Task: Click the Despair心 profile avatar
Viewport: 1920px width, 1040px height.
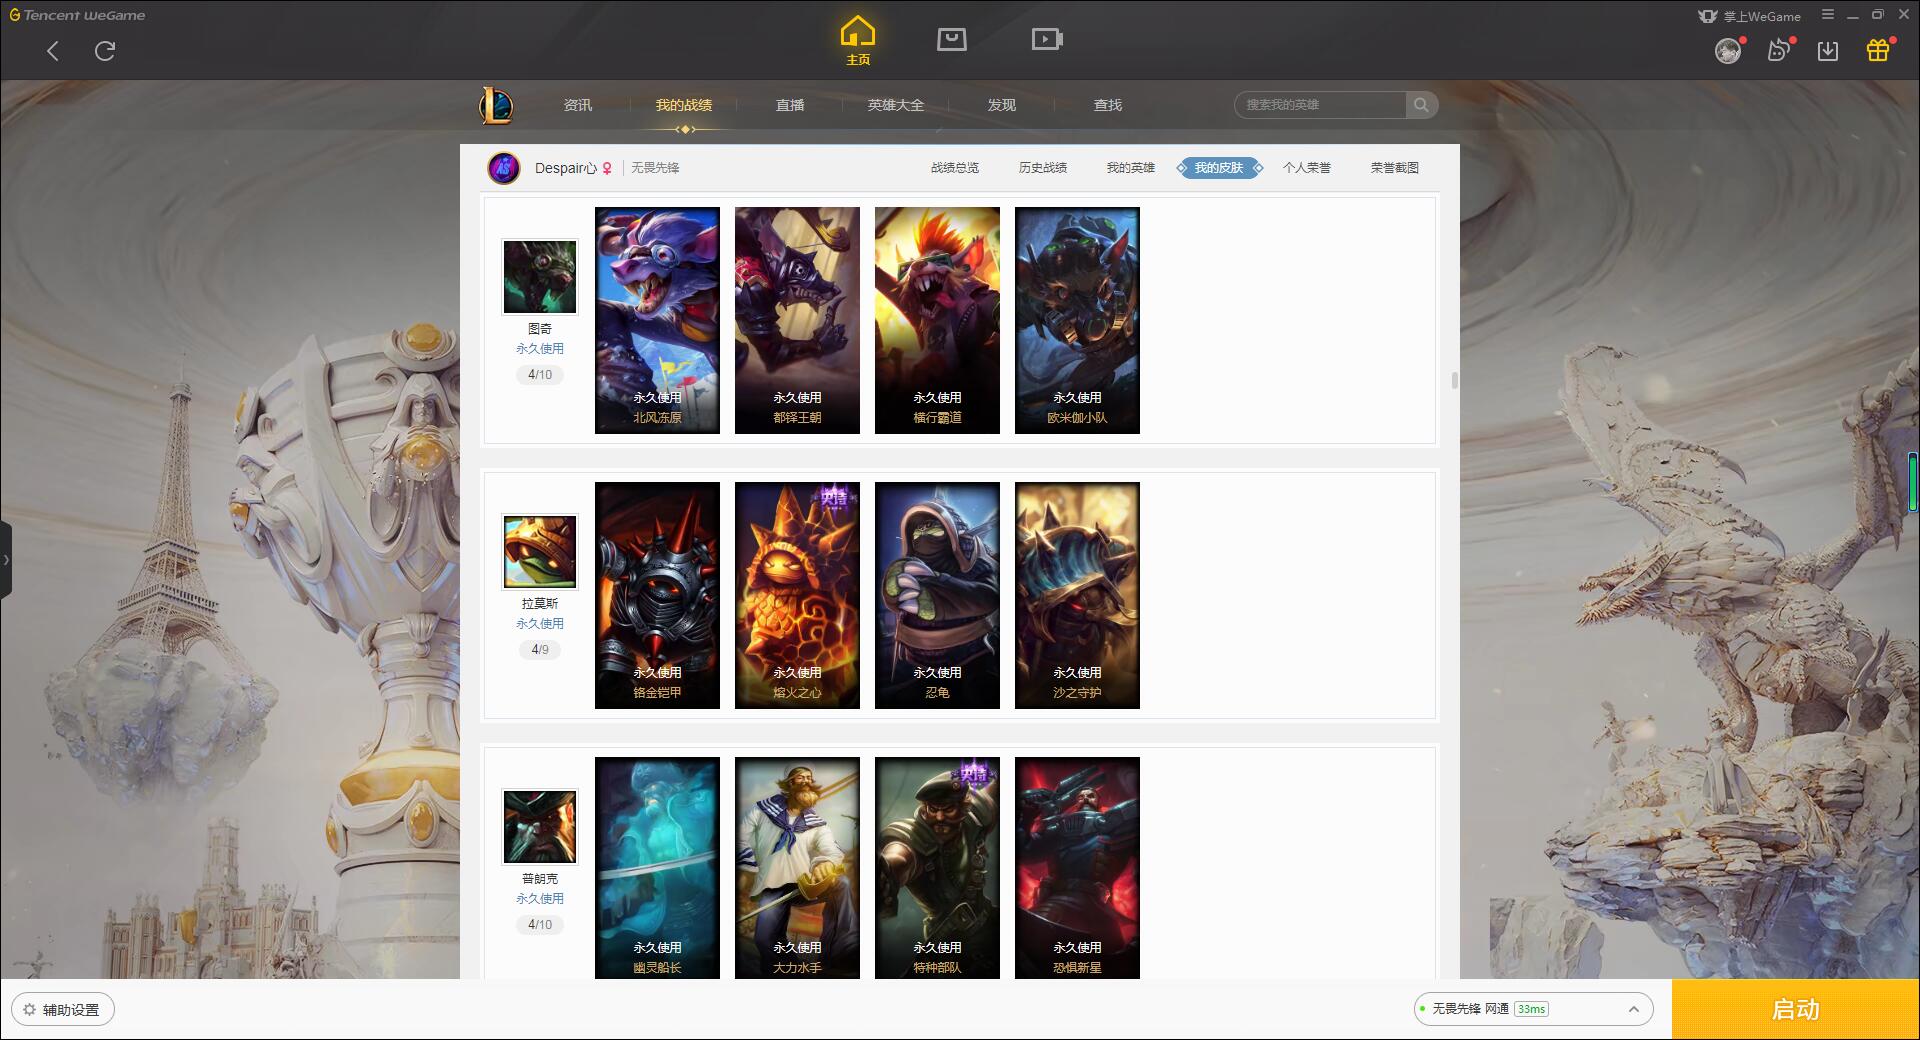Action: click(x=504, y=168)
